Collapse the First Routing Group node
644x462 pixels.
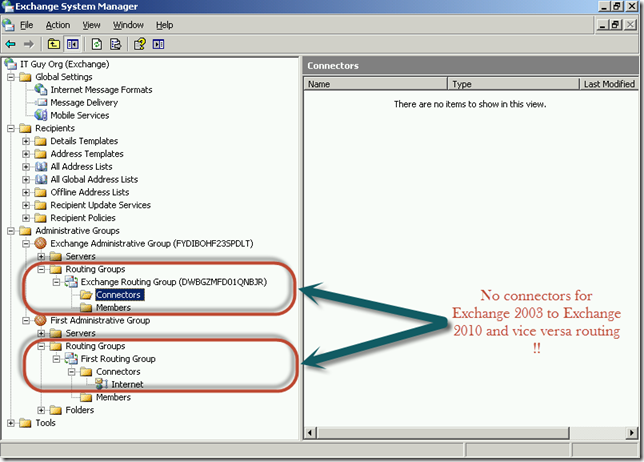click(x=56, y=359)
